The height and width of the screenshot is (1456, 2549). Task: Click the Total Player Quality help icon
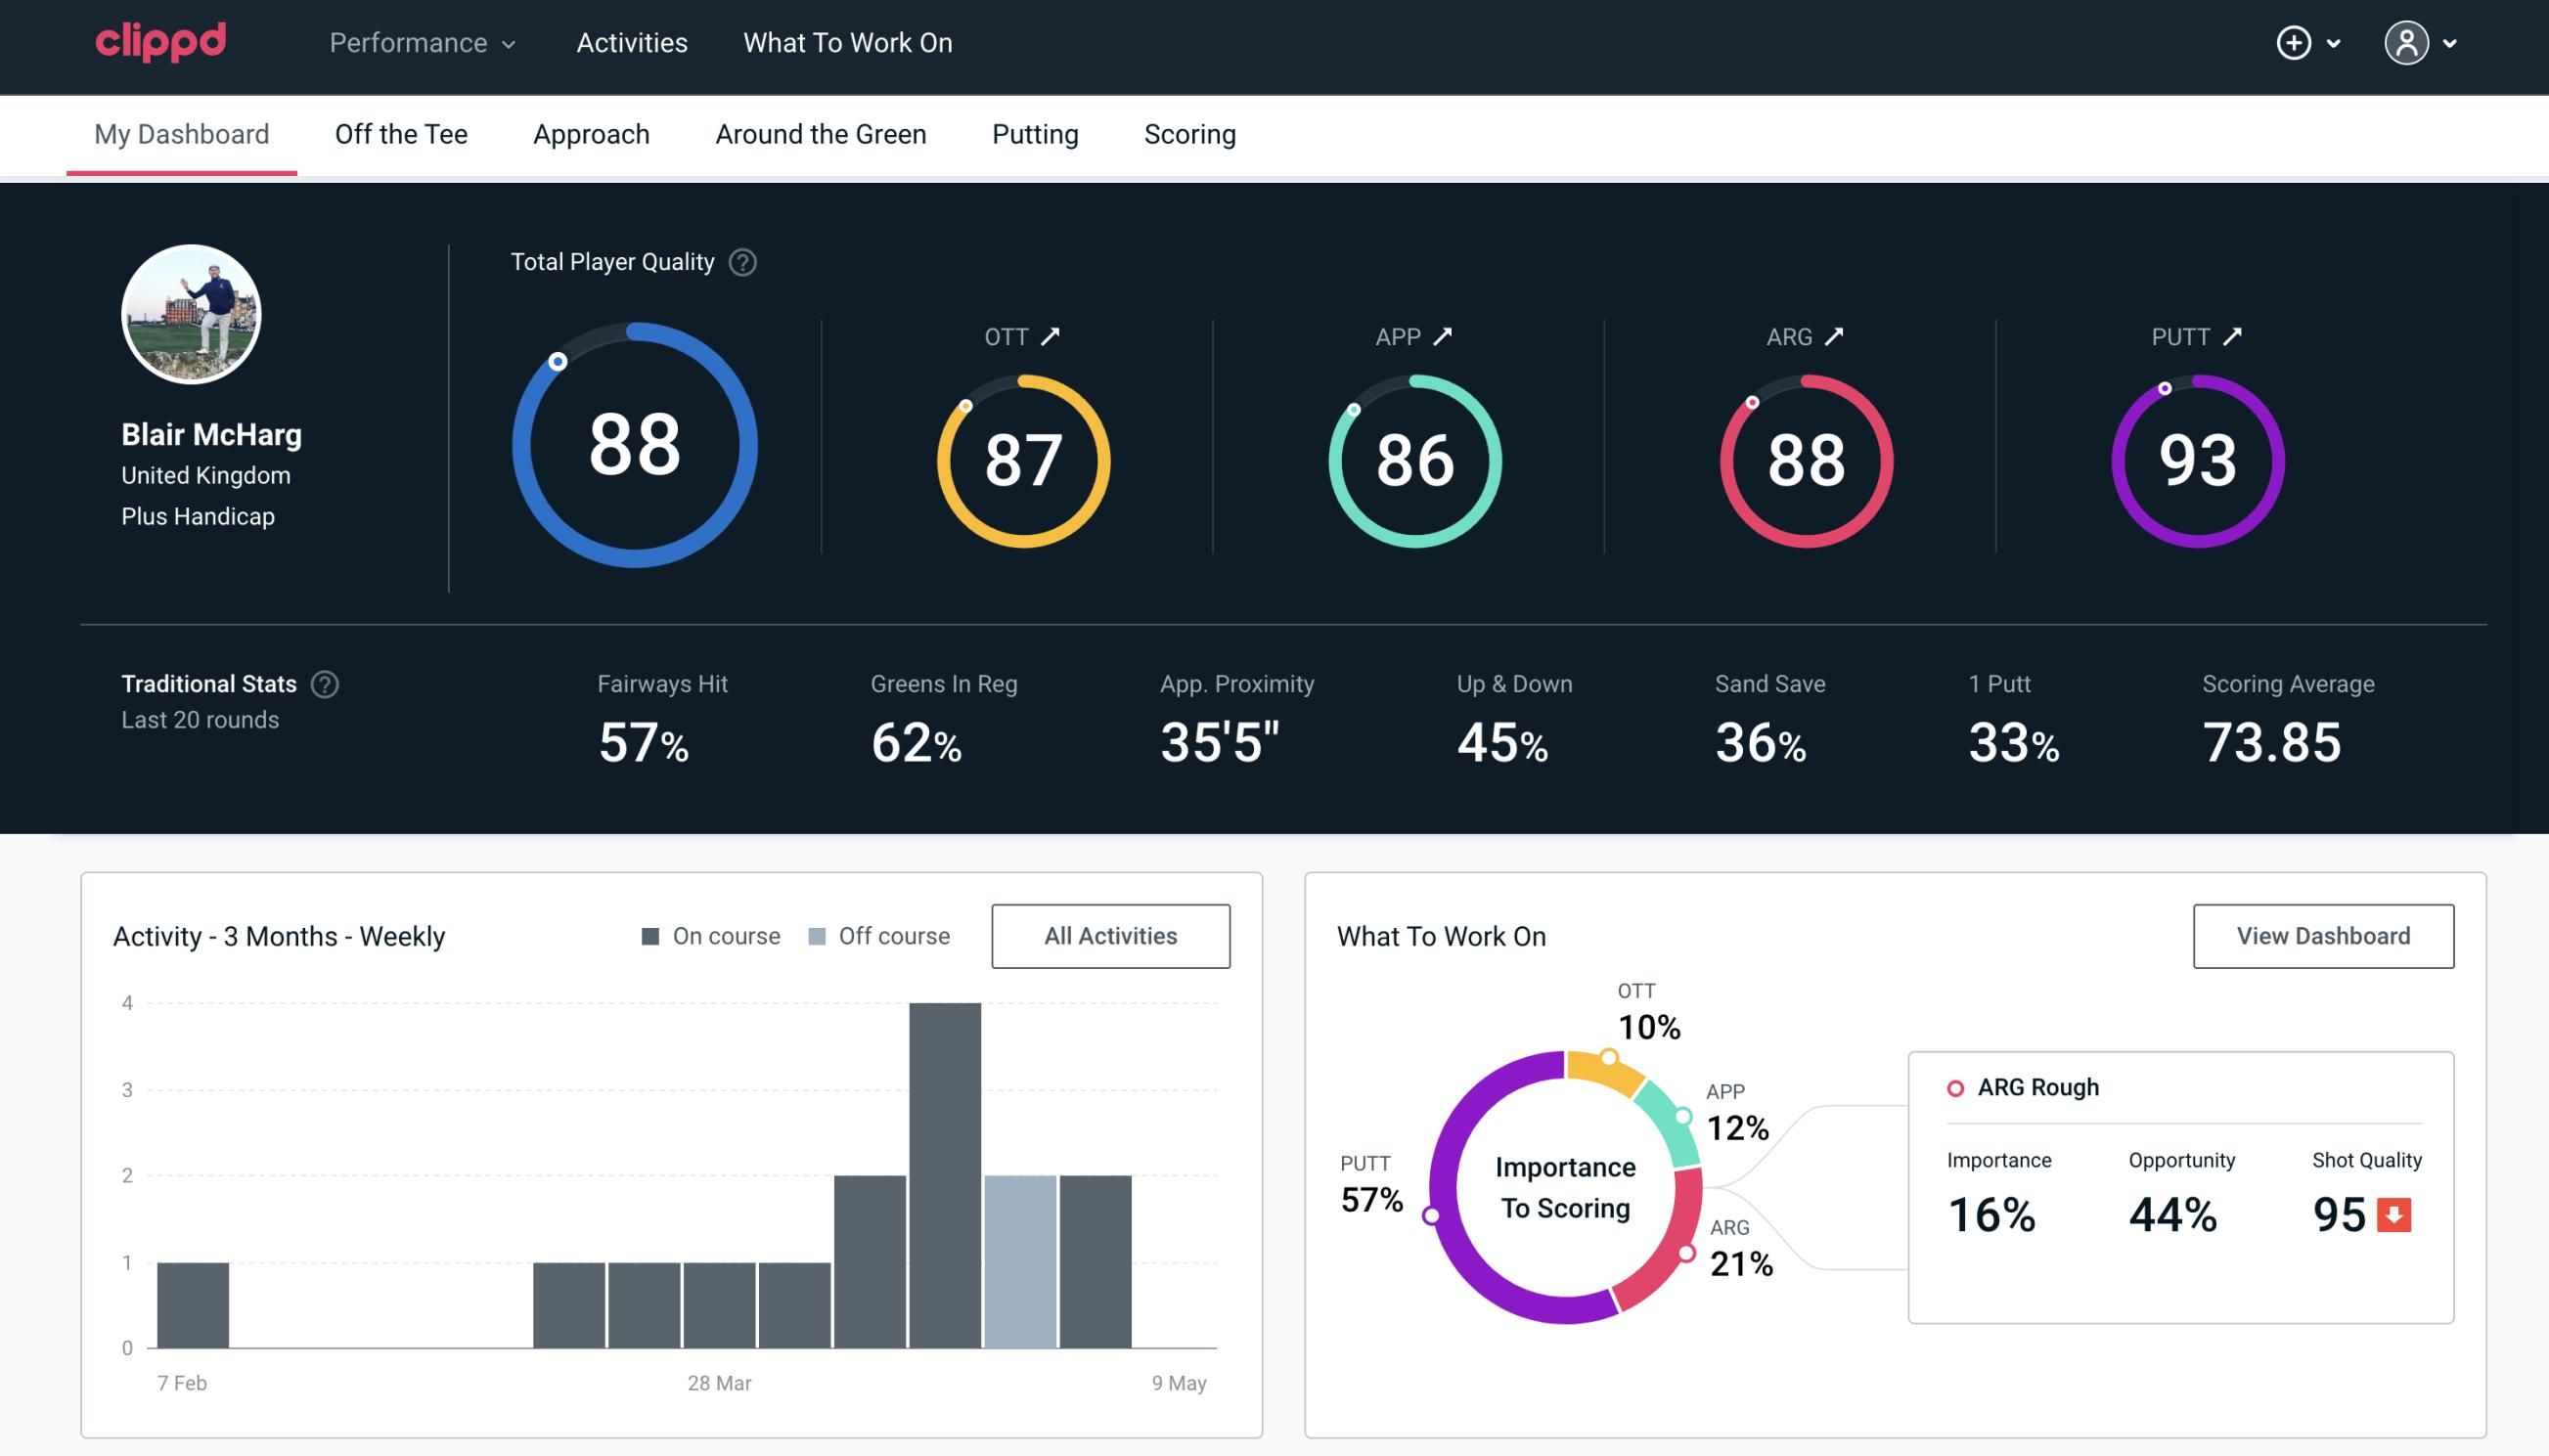coord(740,262)
